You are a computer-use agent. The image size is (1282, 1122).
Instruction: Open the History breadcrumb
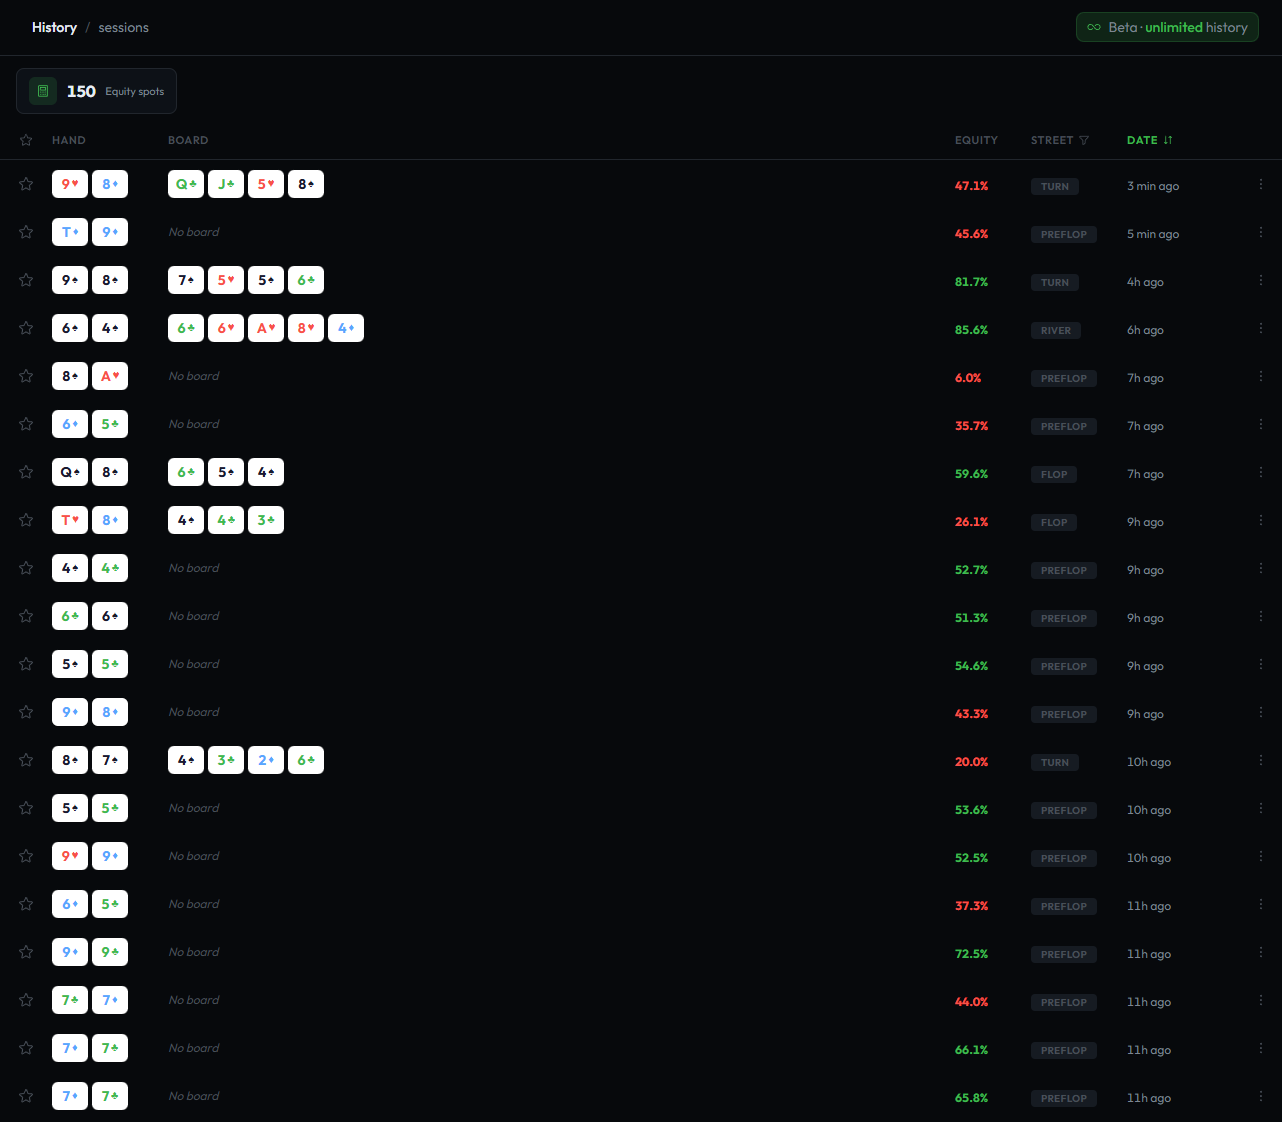[54, 27]
